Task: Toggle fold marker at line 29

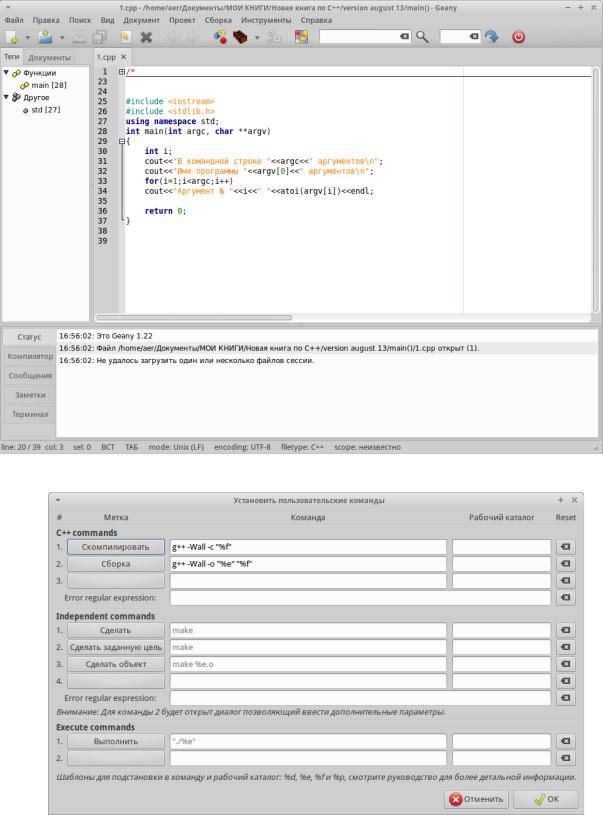Action: click(x=122, y=141)
